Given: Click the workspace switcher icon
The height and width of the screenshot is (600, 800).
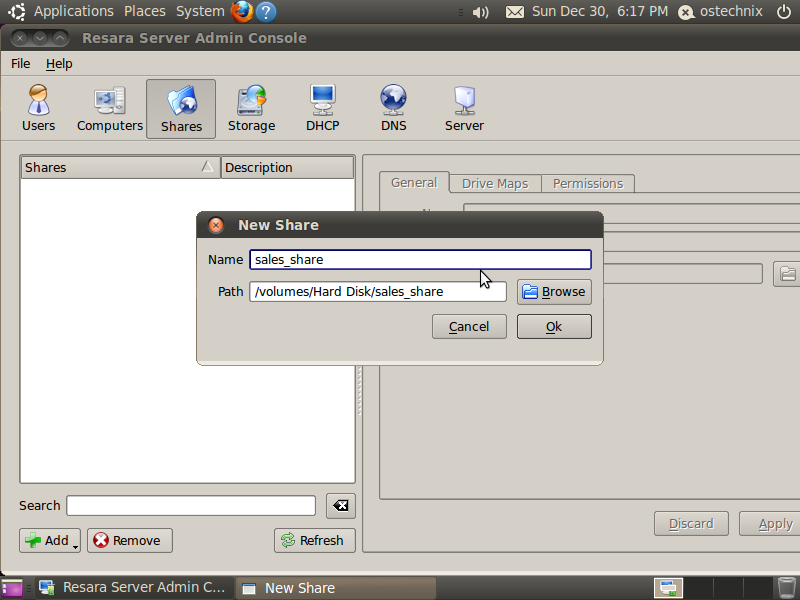Looking at the screenshot, I should (x=668, y=588).
